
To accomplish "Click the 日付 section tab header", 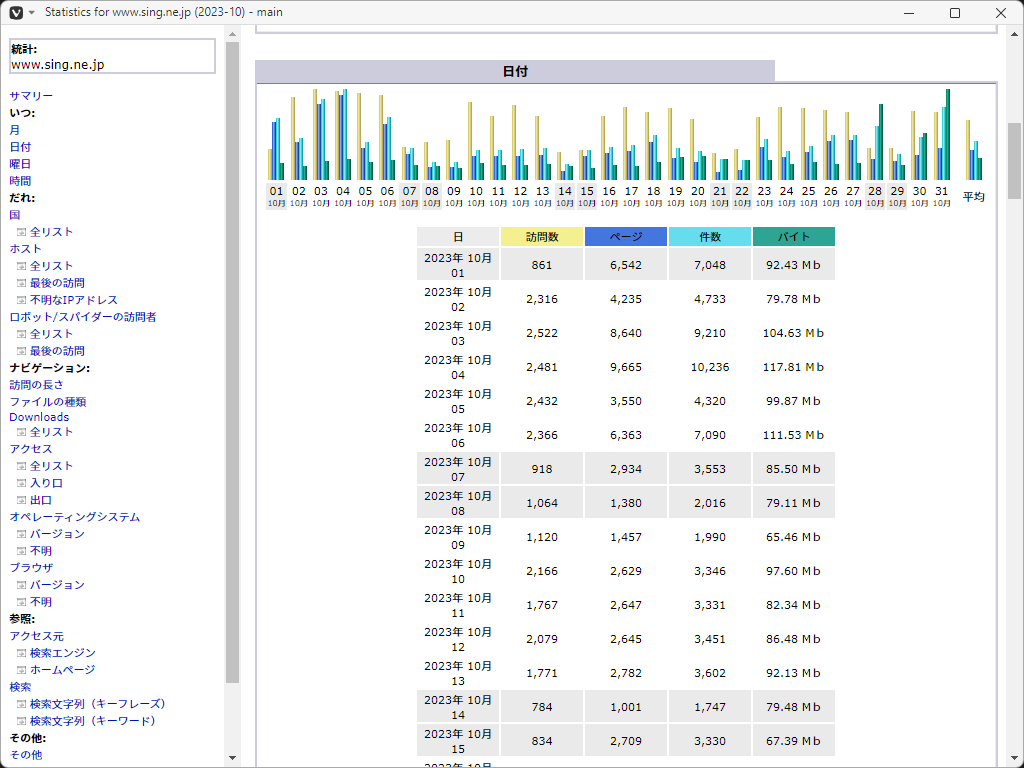I will [x=514, y=72].
